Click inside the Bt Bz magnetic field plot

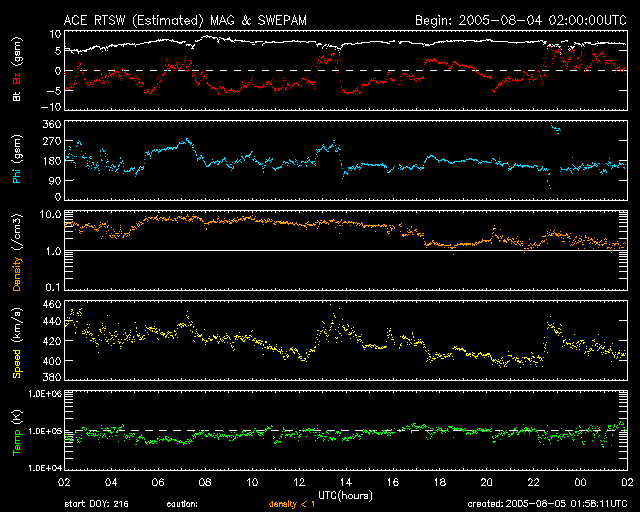coord(346,70)
